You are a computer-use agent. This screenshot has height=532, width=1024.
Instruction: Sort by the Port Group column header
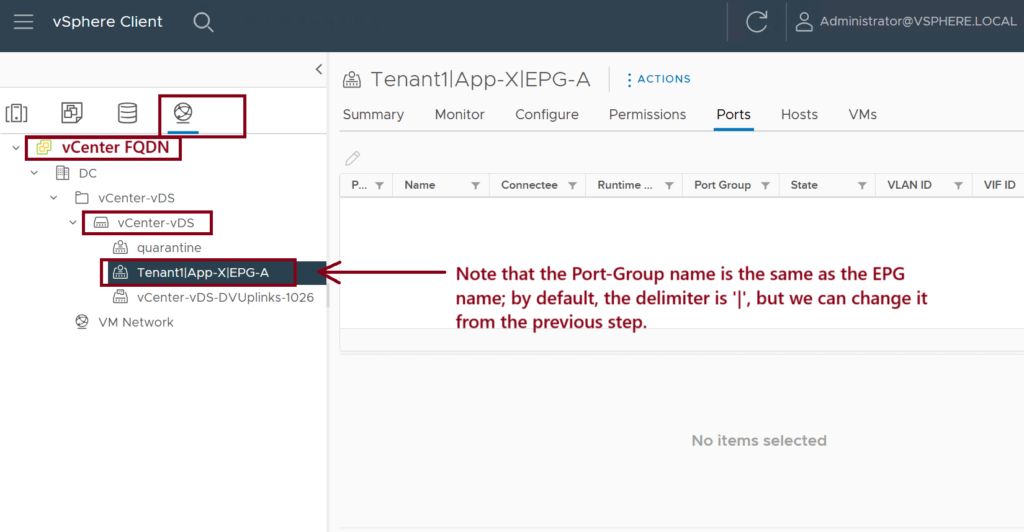(722, 185)
